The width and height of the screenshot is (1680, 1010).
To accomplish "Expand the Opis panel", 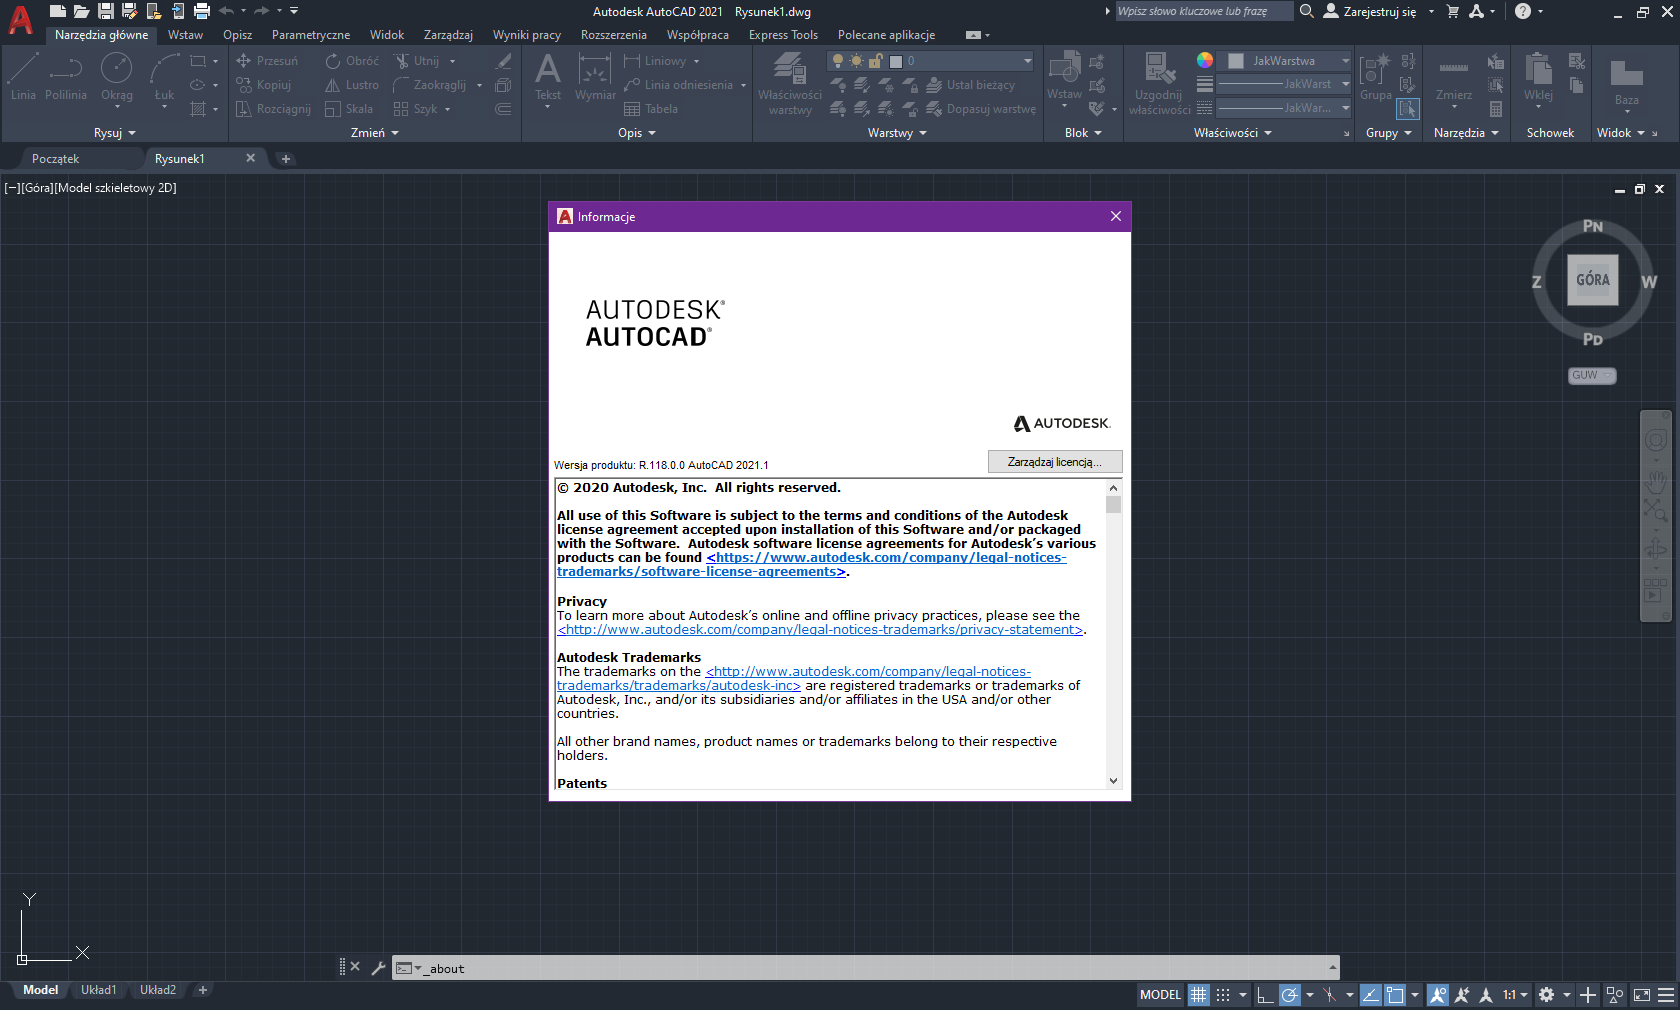I will (637, 133).
